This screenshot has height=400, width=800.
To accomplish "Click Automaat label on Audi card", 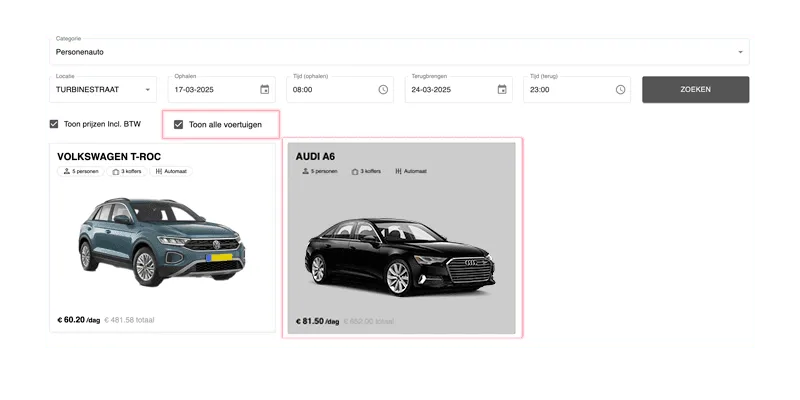I will pos(415,171).
